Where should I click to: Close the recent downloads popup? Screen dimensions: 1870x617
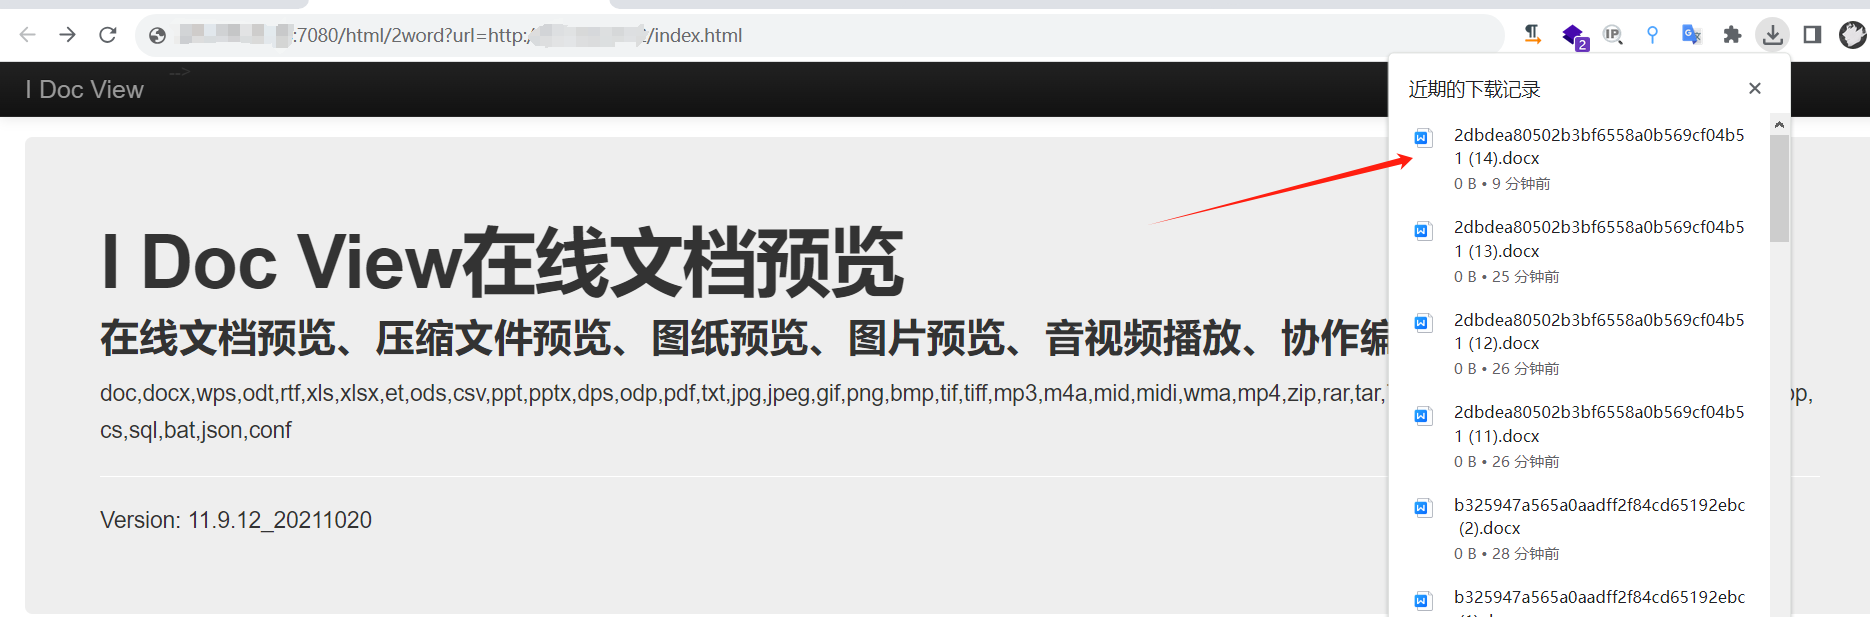(1754, 89)
